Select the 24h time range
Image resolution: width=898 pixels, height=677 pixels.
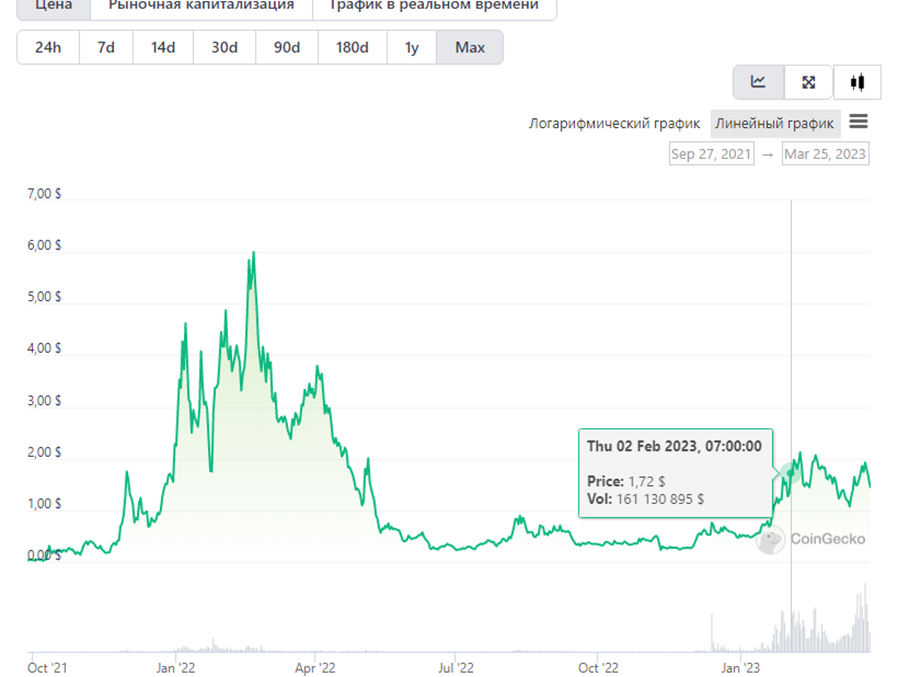[x=48, y=48]
